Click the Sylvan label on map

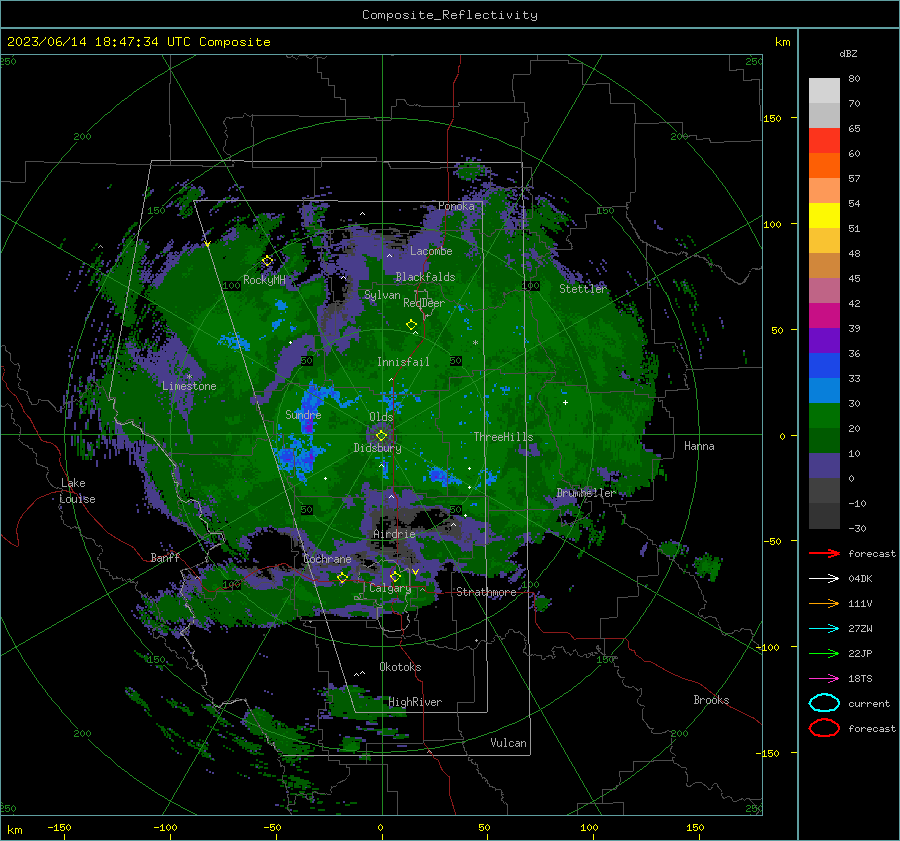(x=382, y=295)
